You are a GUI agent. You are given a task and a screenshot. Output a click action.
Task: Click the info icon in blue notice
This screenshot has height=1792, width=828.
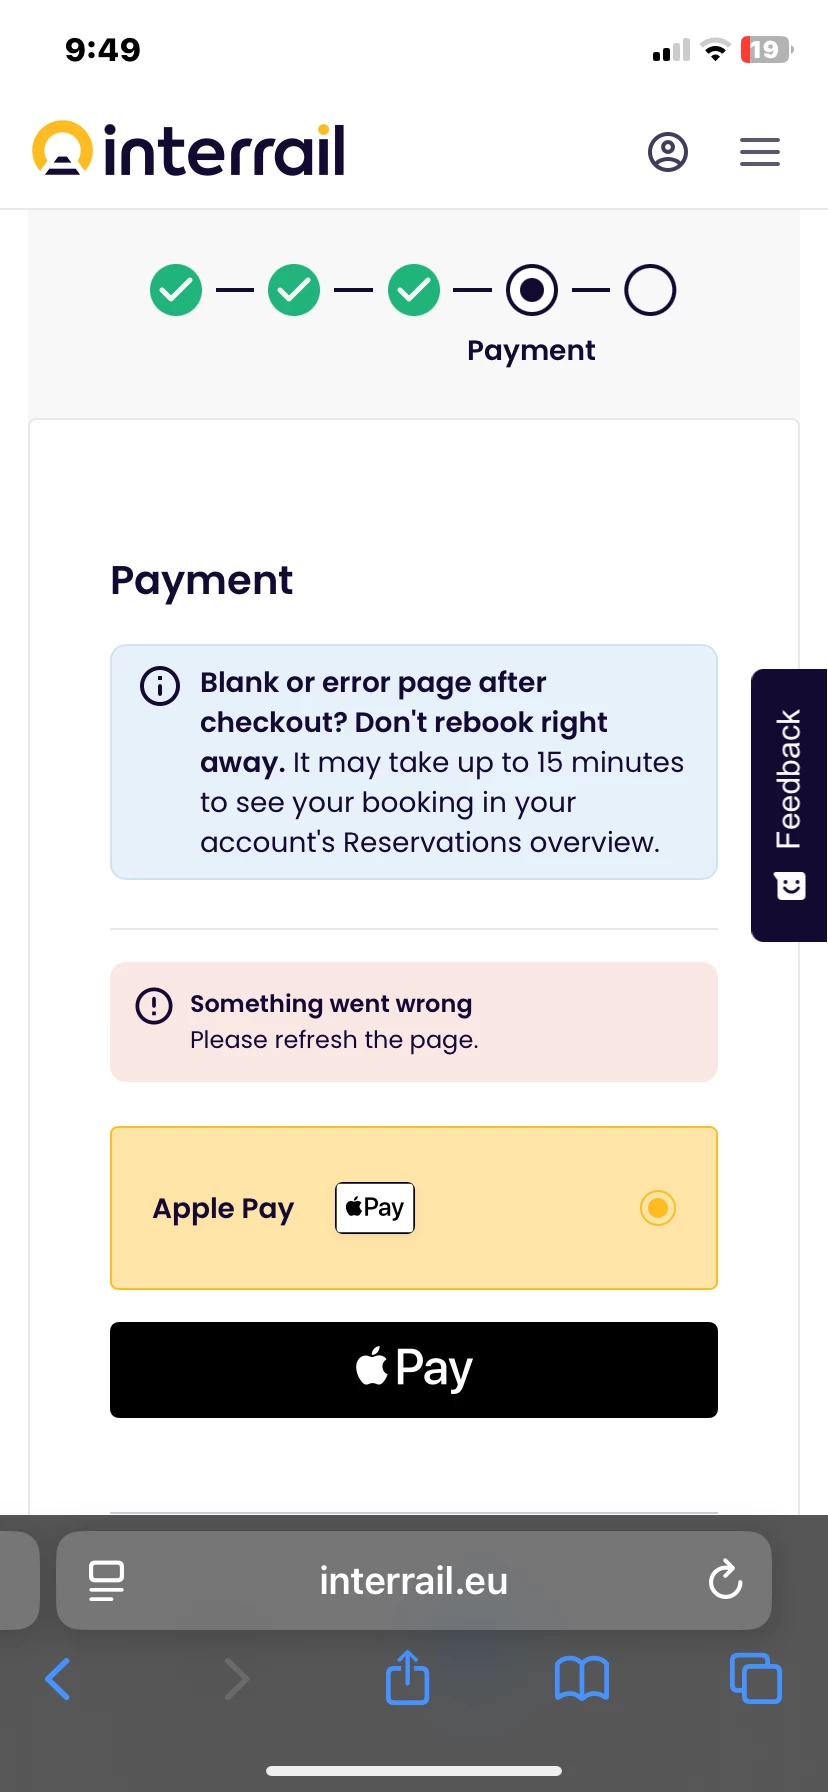(x=160, y=686)
